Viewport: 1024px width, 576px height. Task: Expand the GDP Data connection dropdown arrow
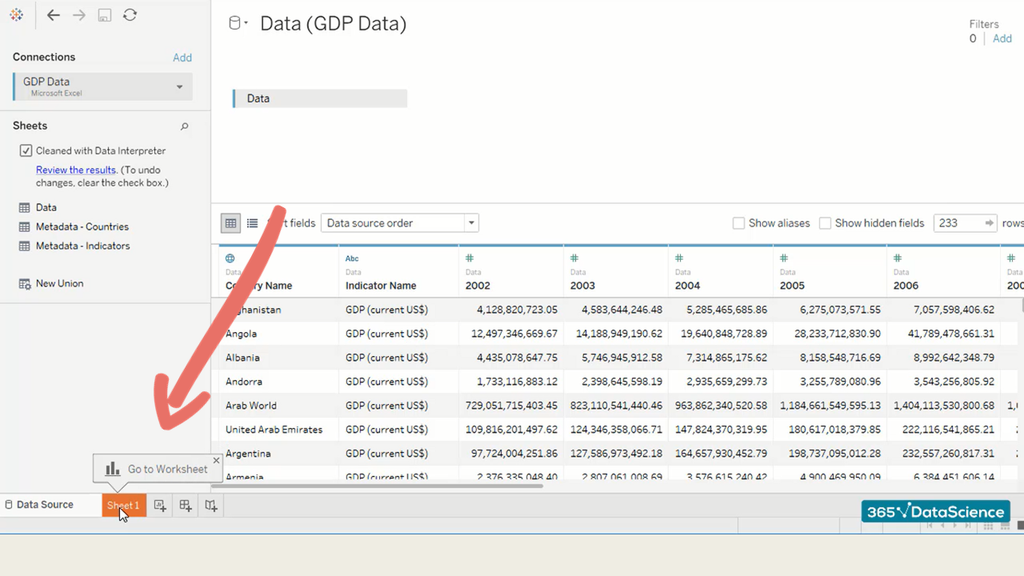point(180,87)
